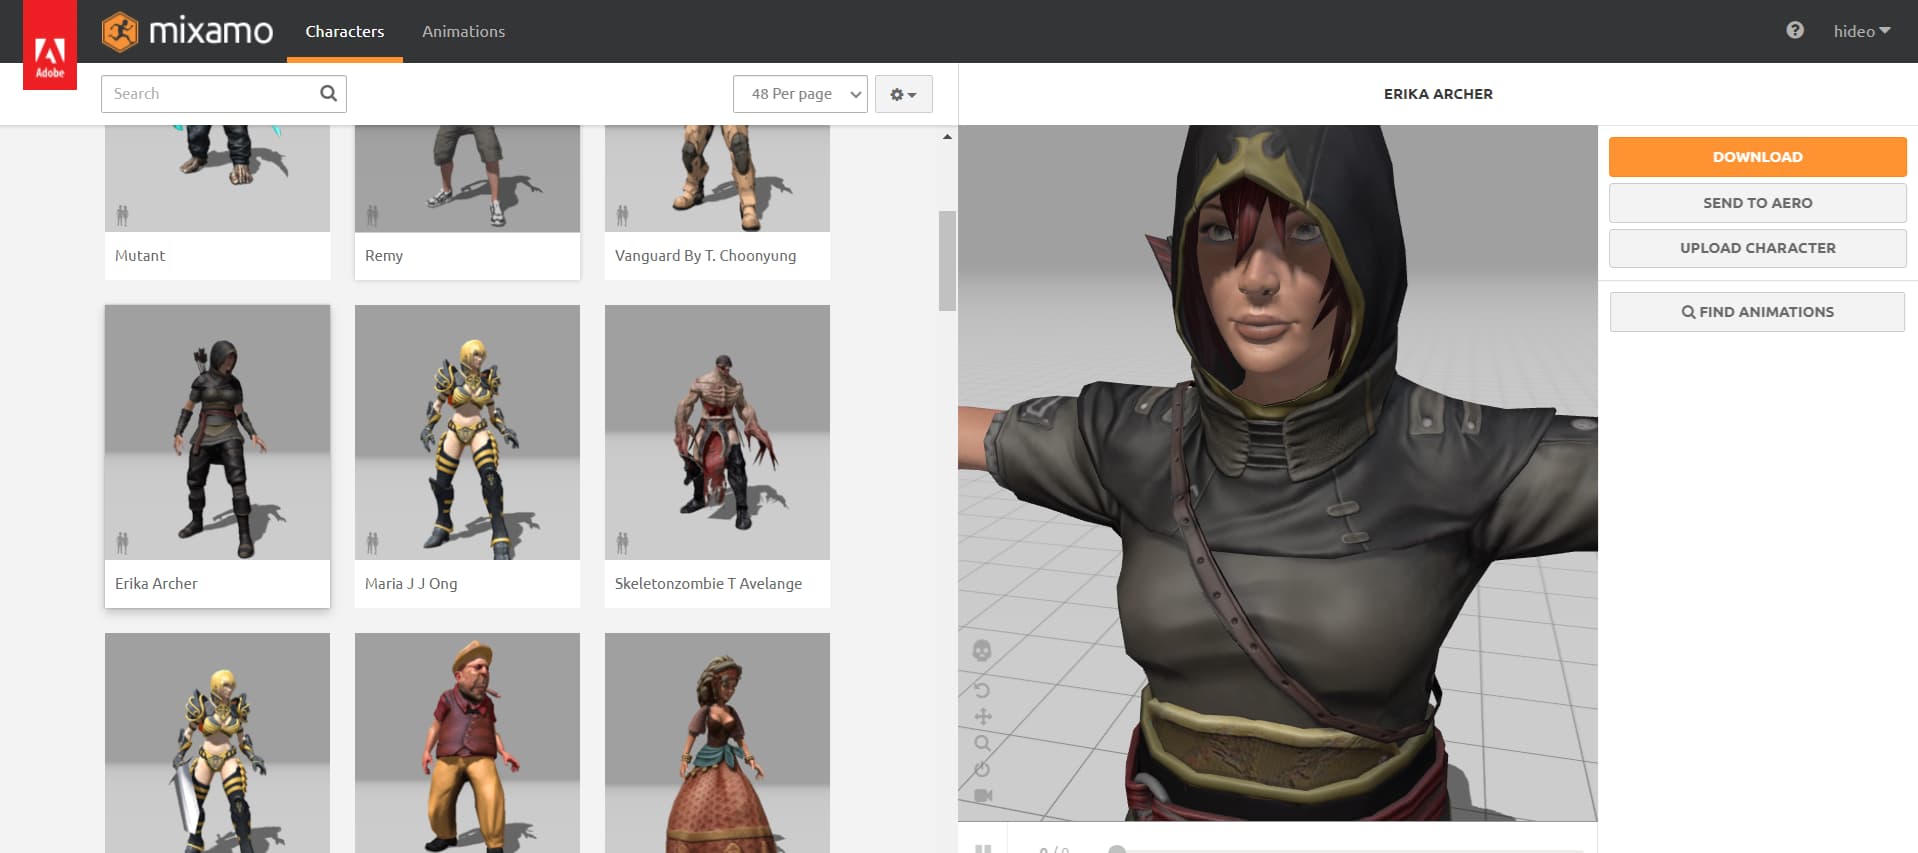Select the blonde armored sword character thumbnail
The height and width of the screenshot is (853, 1918).
pos(217,743)
